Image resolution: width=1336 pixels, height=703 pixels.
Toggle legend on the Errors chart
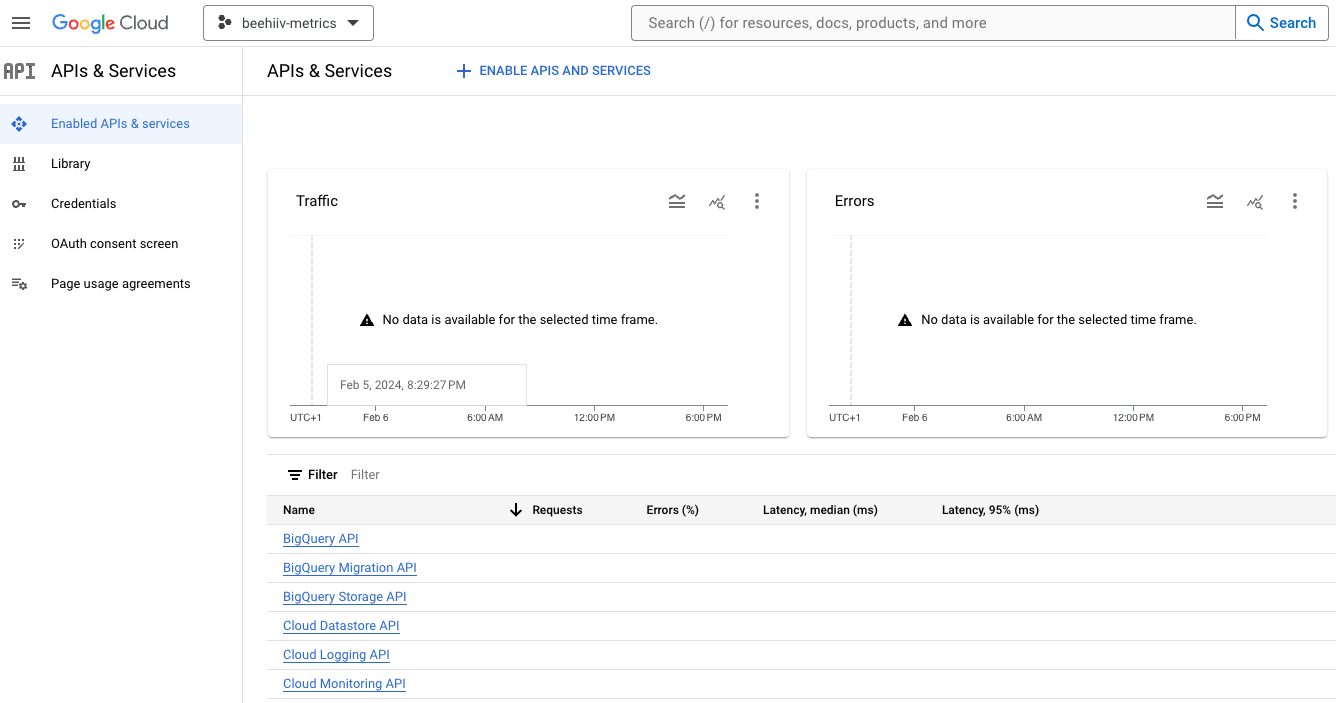pos(1215,201)
